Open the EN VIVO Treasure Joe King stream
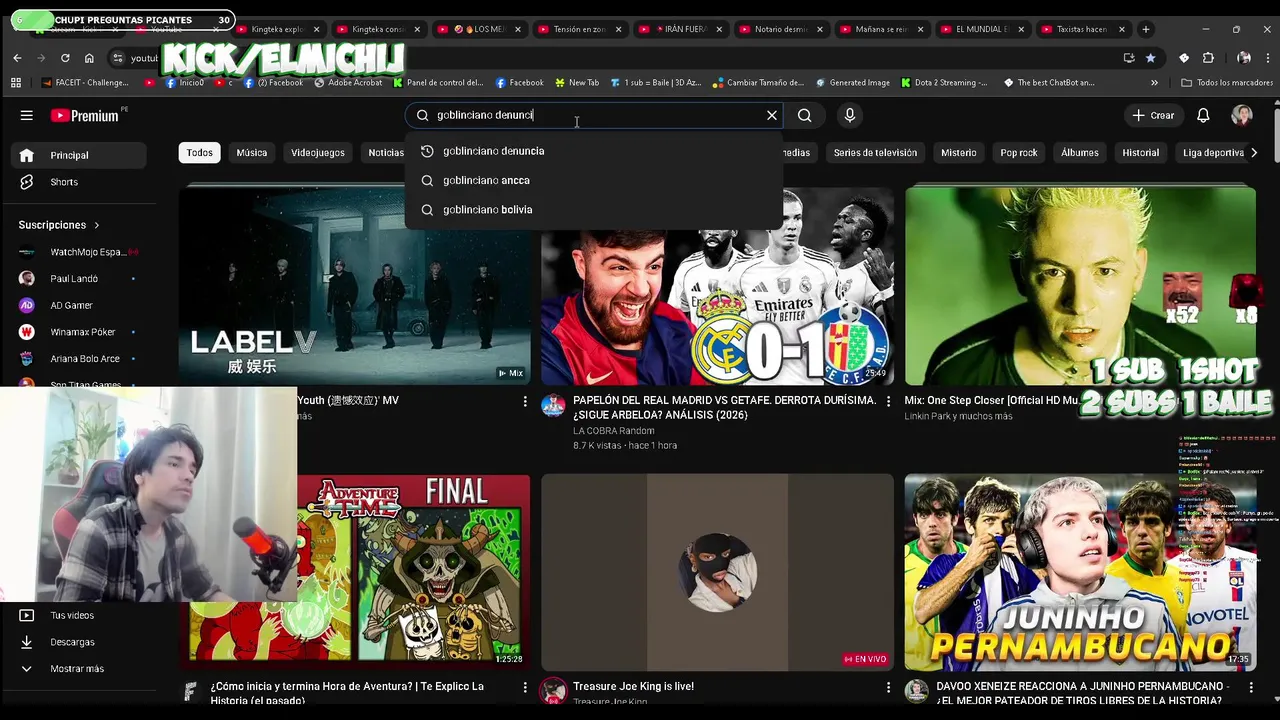The height and width of the screenshot is (720, 1280). [x=718, y=572]
